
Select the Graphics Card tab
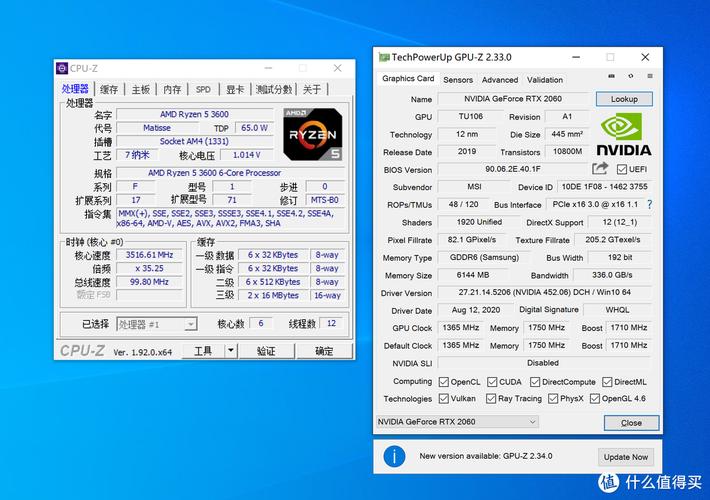[x=408, y=78]
